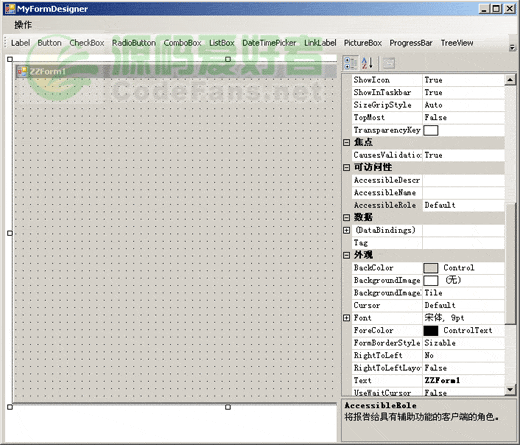Screen dimensions: 520x445
Task: Collapse the 可访问性 property category
Action: [x=347, y=168]
